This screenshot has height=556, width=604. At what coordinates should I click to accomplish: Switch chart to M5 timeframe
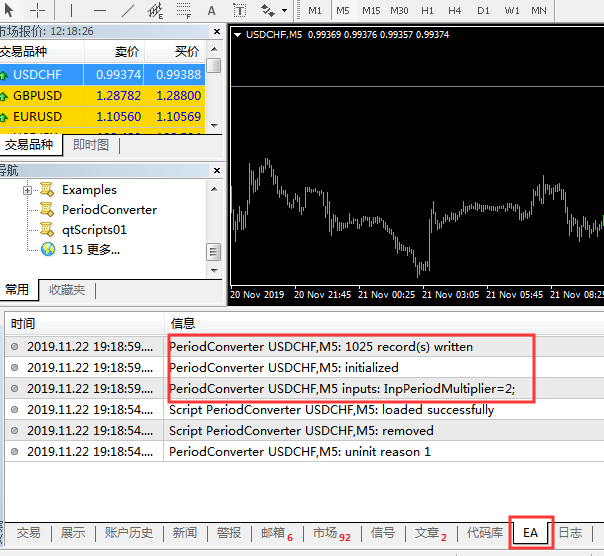click(342, 10)
